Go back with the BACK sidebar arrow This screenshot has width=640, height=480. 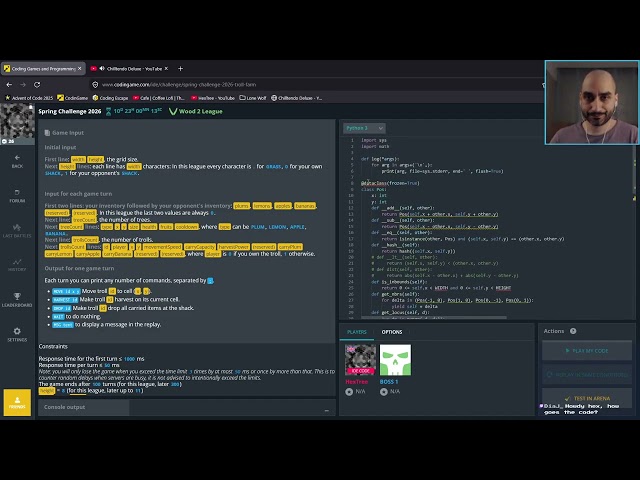[x=17, y=161]
